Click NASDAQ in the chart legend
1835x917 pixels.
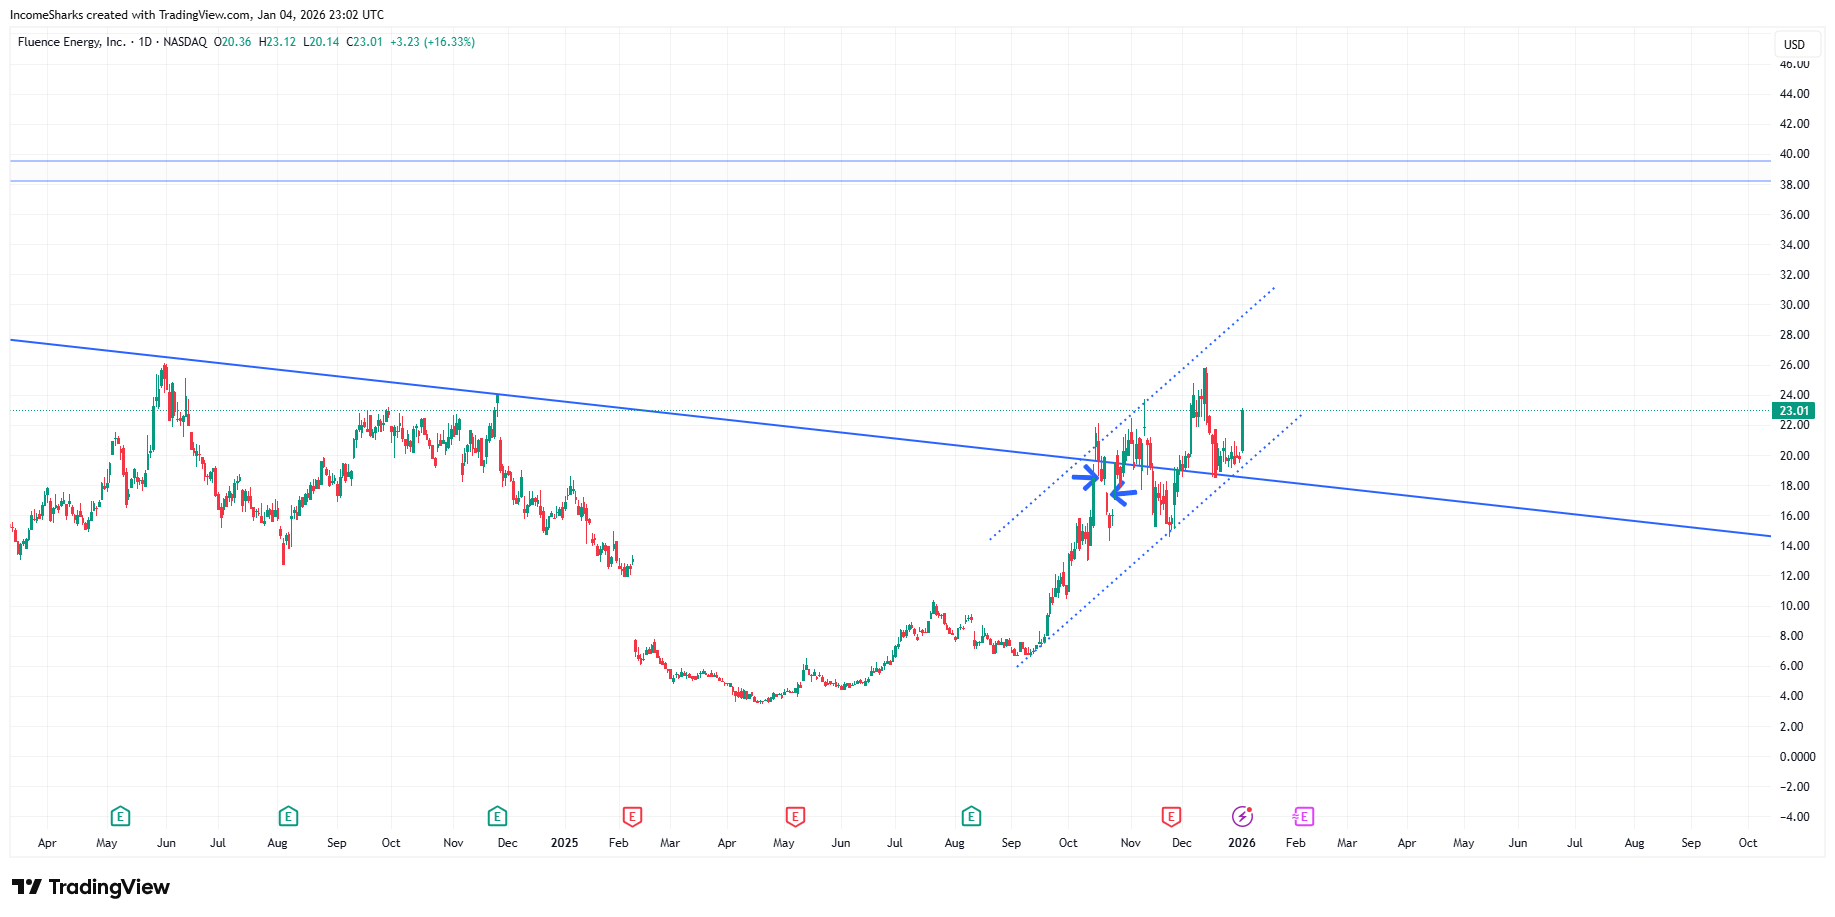tap(185, 42)
